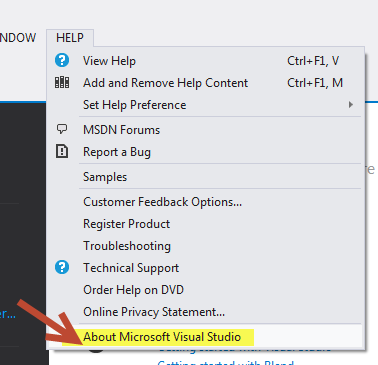This screenshot has height=365, width=378.
Task: Click the View Help question-mark icon
Action: pyautogui.click(x=62, y=60)
